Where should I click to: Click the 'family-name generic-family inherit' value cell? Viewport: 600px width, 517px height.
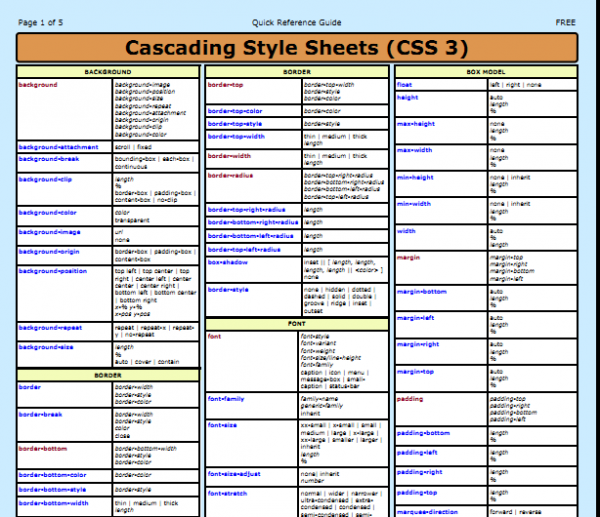point(343,406)
